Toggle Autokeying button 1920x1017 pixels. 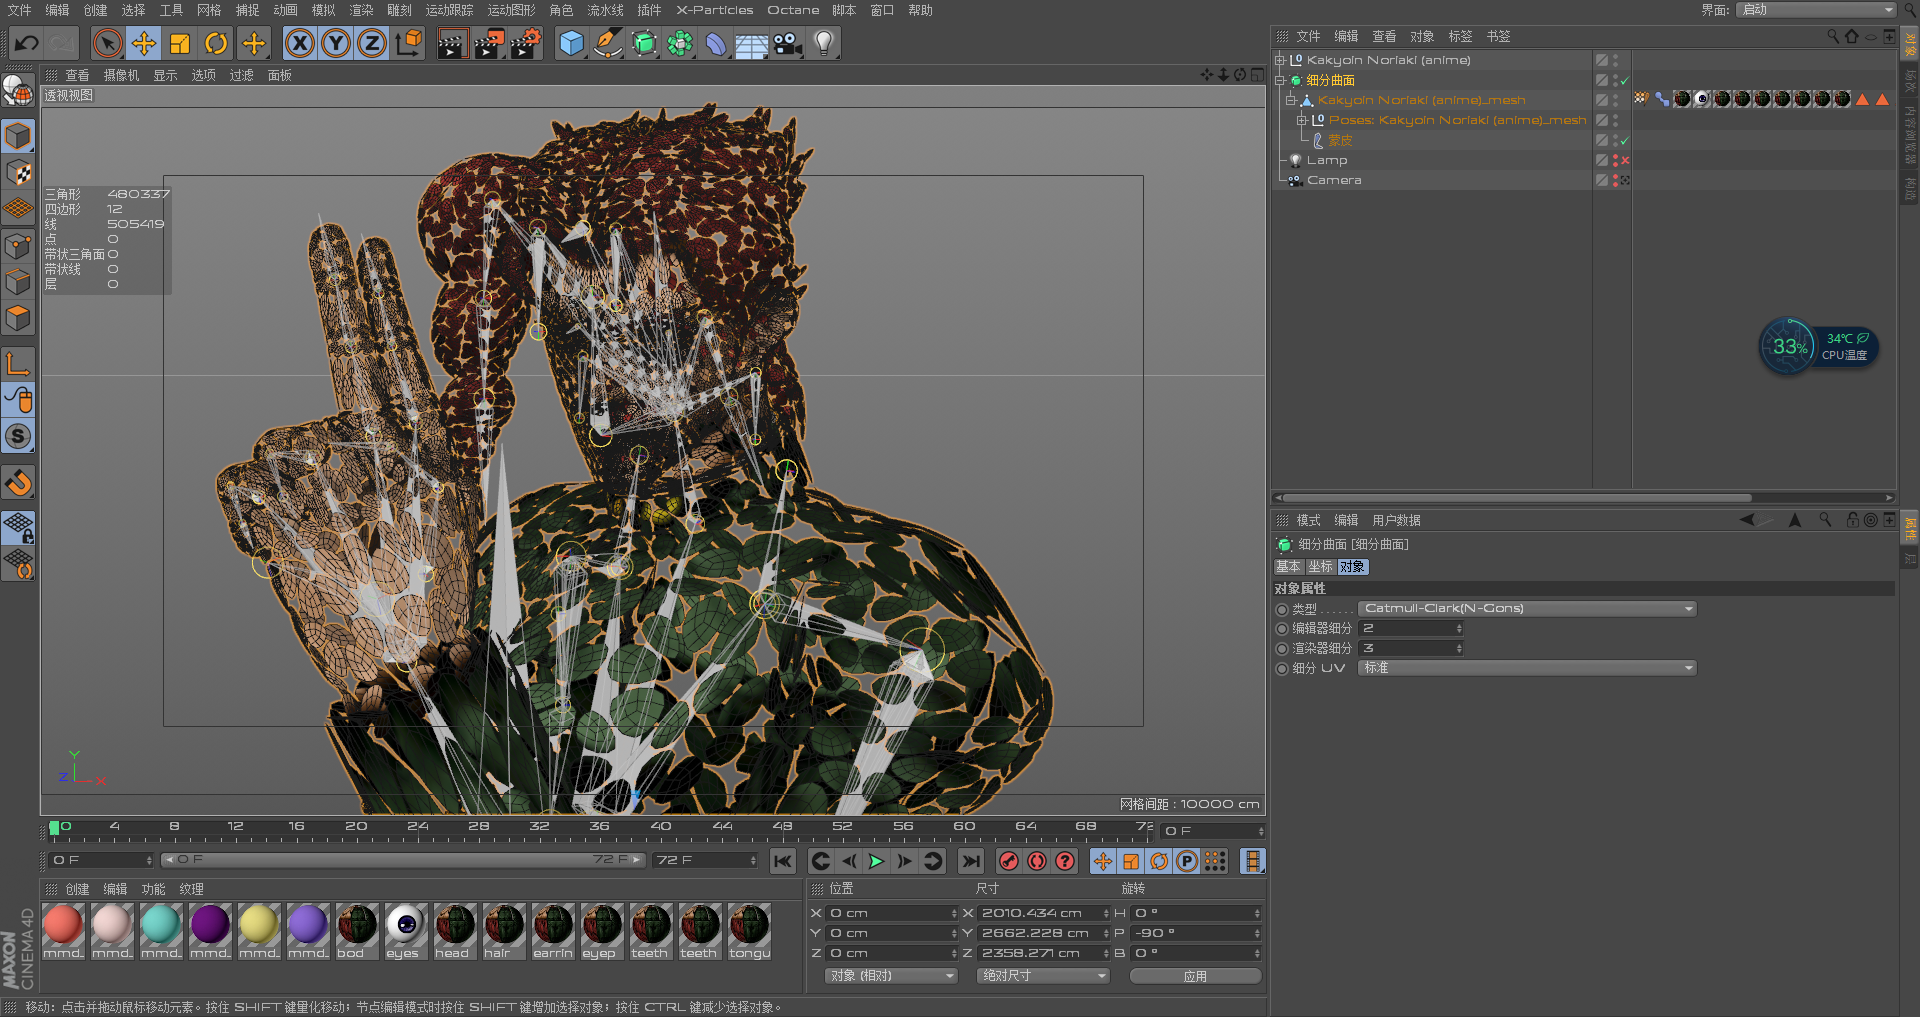pyautogui.click(x=1037, y=861)
